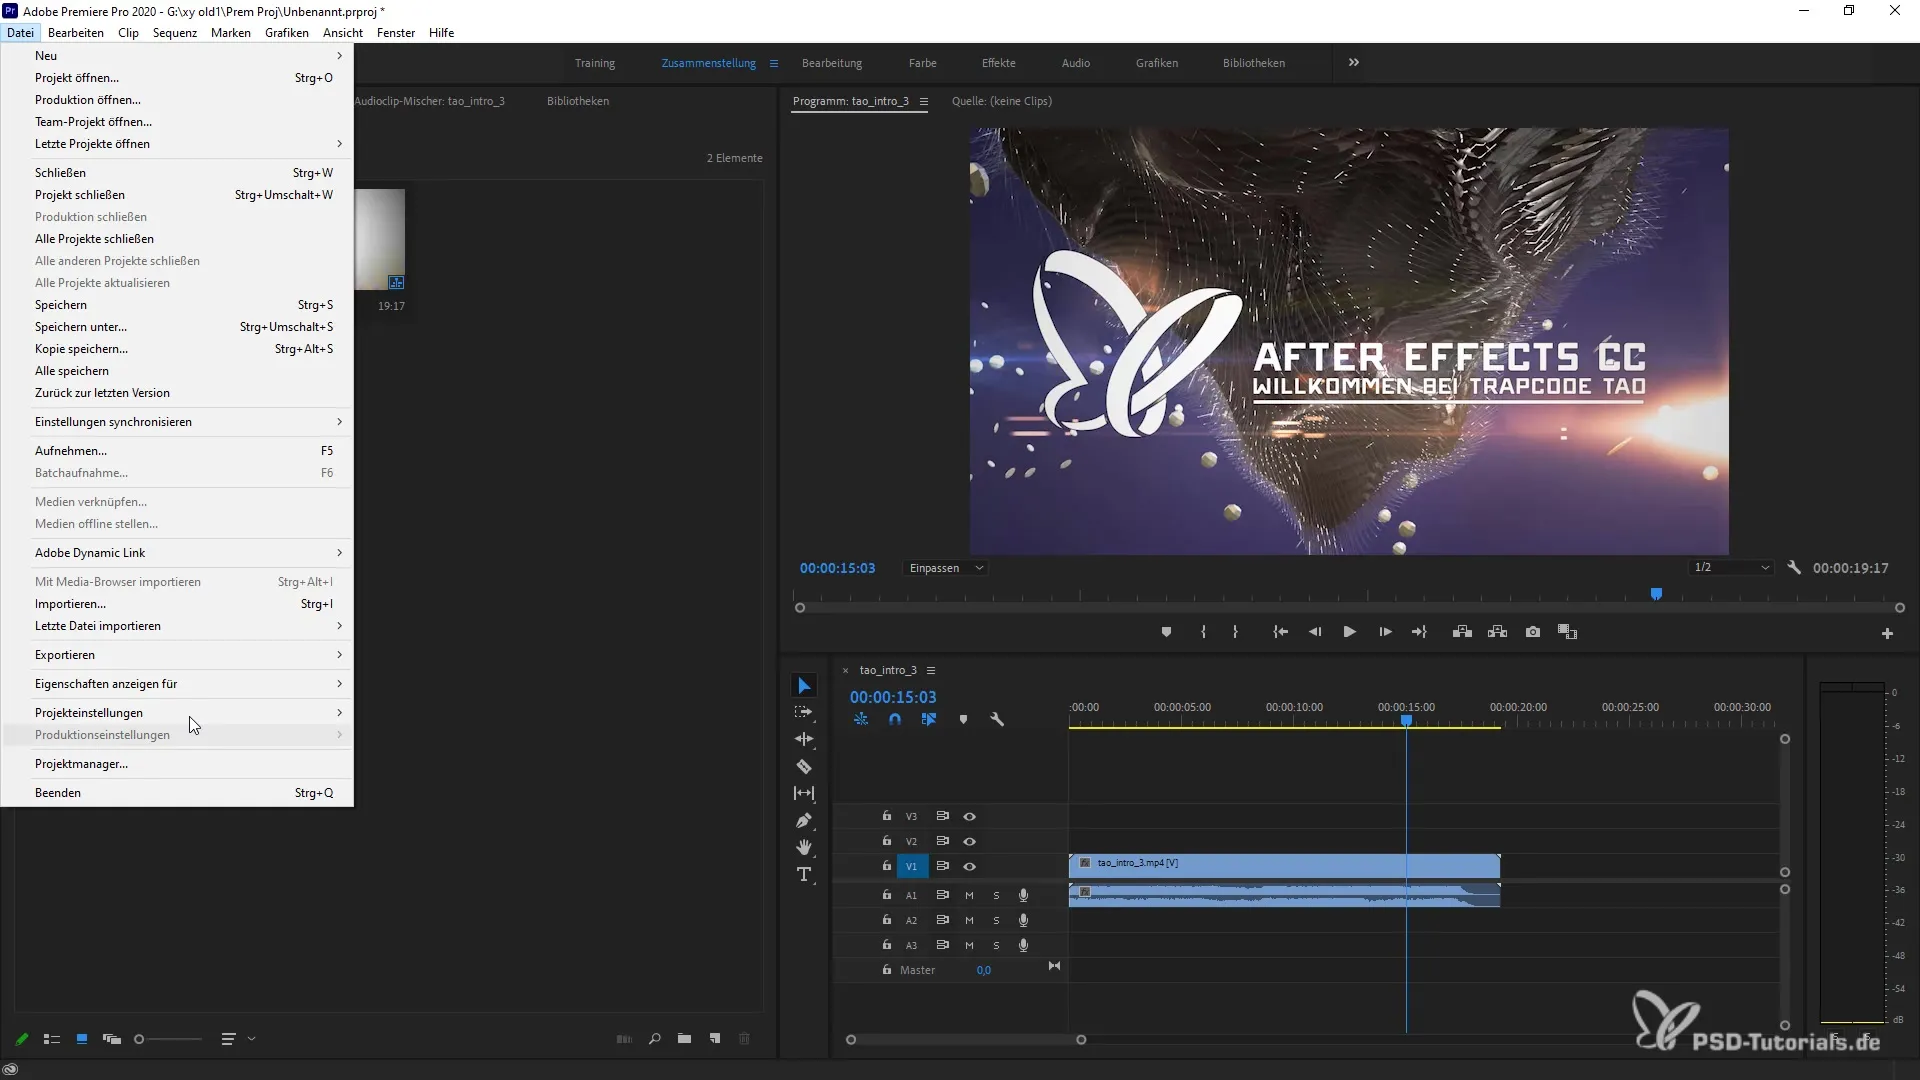Open Zusammenstellung workspace menu
Image resolution: width=1920 pixels, height=1080 pixels.
pos(773,63)
